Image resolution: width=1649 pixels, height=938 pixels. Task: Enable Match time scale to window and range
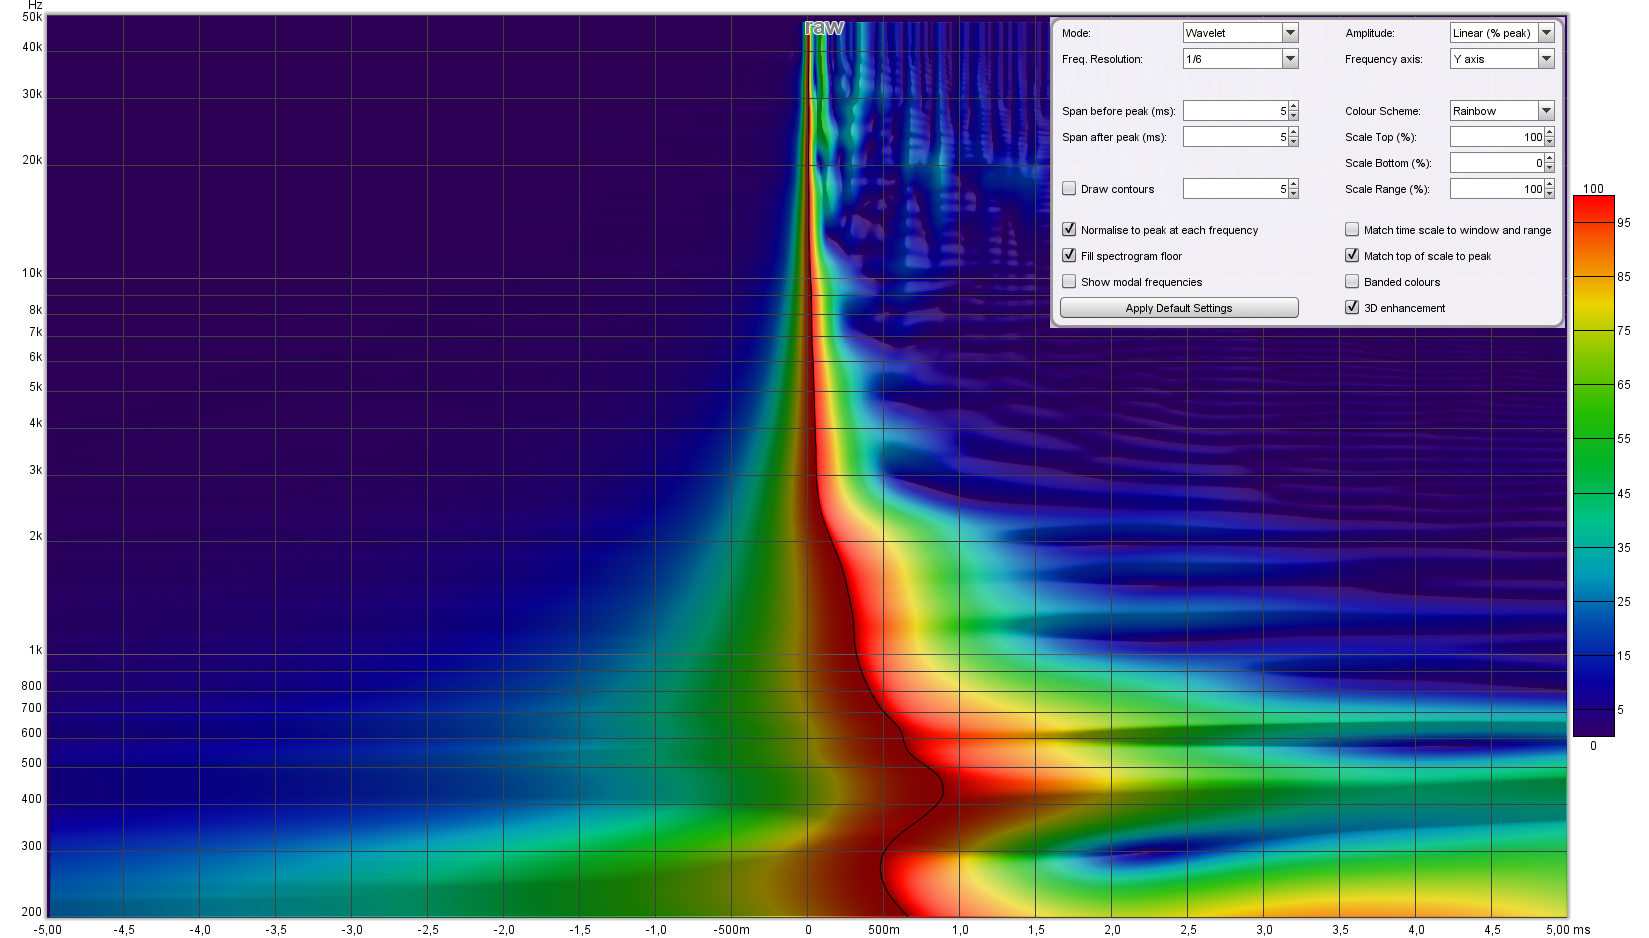pyautogui.click(x=1352, y=229)
